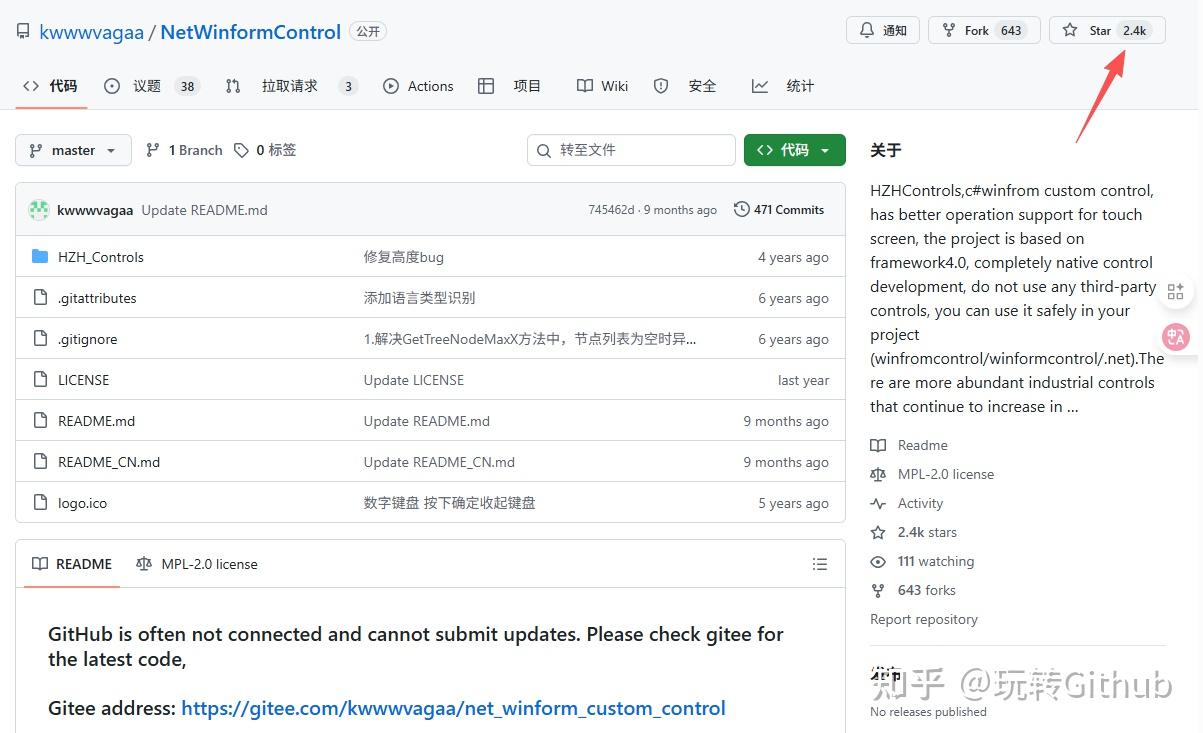View the 2.4k stars link
Image resolution: width=1203 pixels, height=733 pixels.
click(914, 532)
